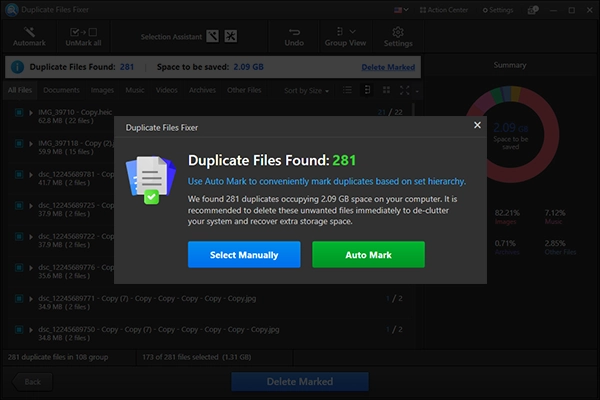Click the 0.71% Archives legend entry
The image size is (600, 400).
click(x=507, y=247)
